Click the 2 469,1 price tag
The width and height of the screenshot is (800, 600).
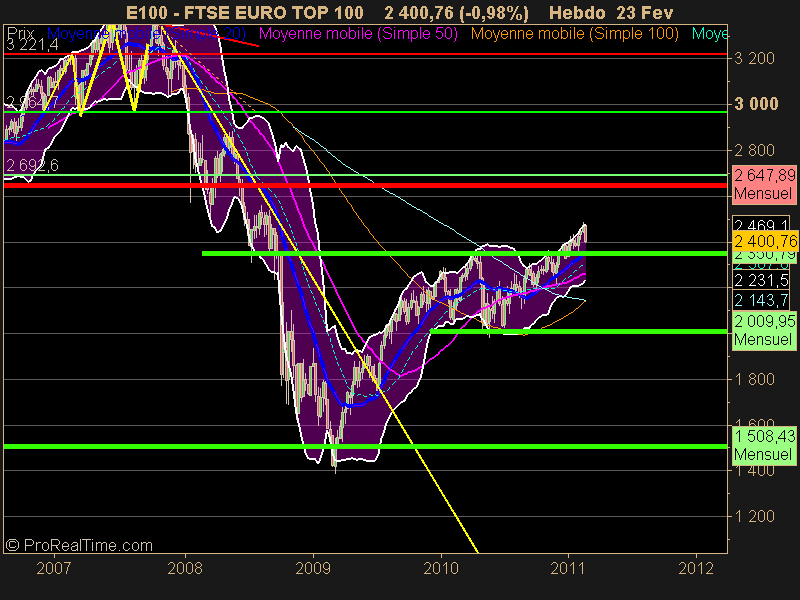click(761, 225)
